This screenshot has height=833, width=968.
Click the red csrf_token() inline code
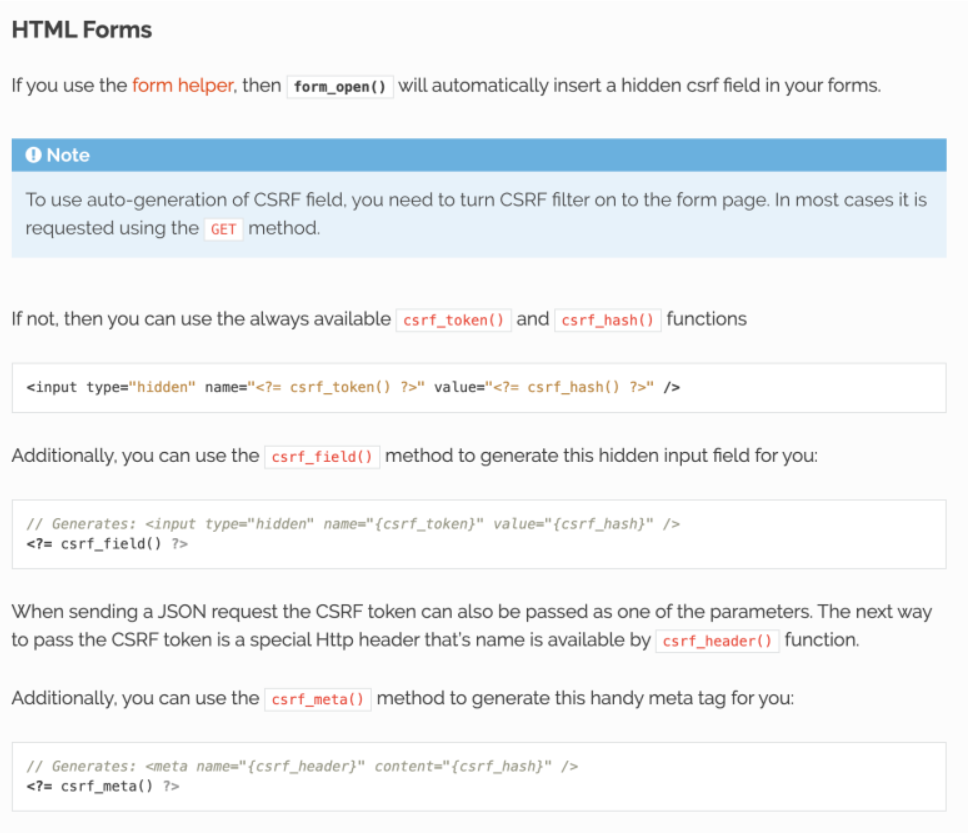454,320
